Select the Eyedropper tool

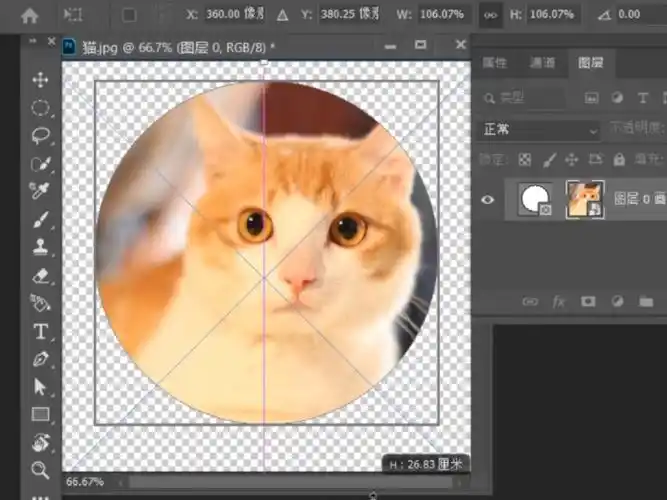click(x=41, y=190)
